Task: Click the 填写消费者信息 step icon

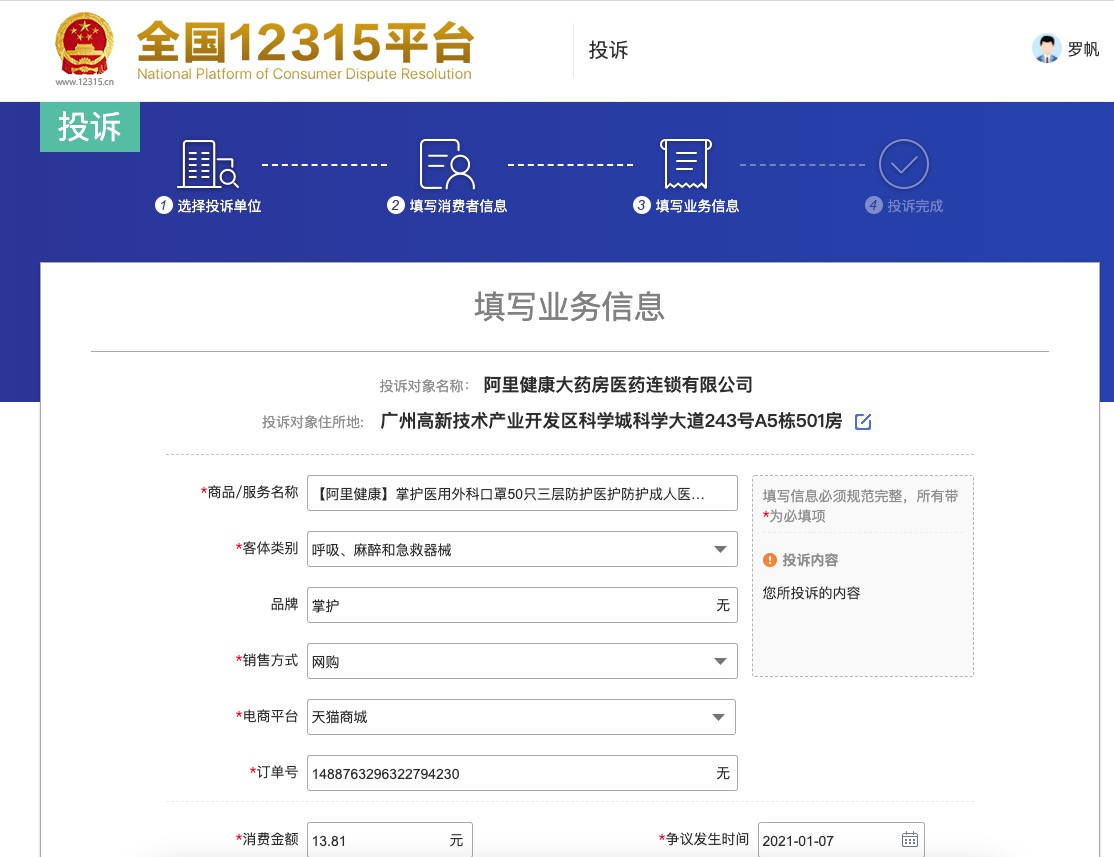Action: 447,164
